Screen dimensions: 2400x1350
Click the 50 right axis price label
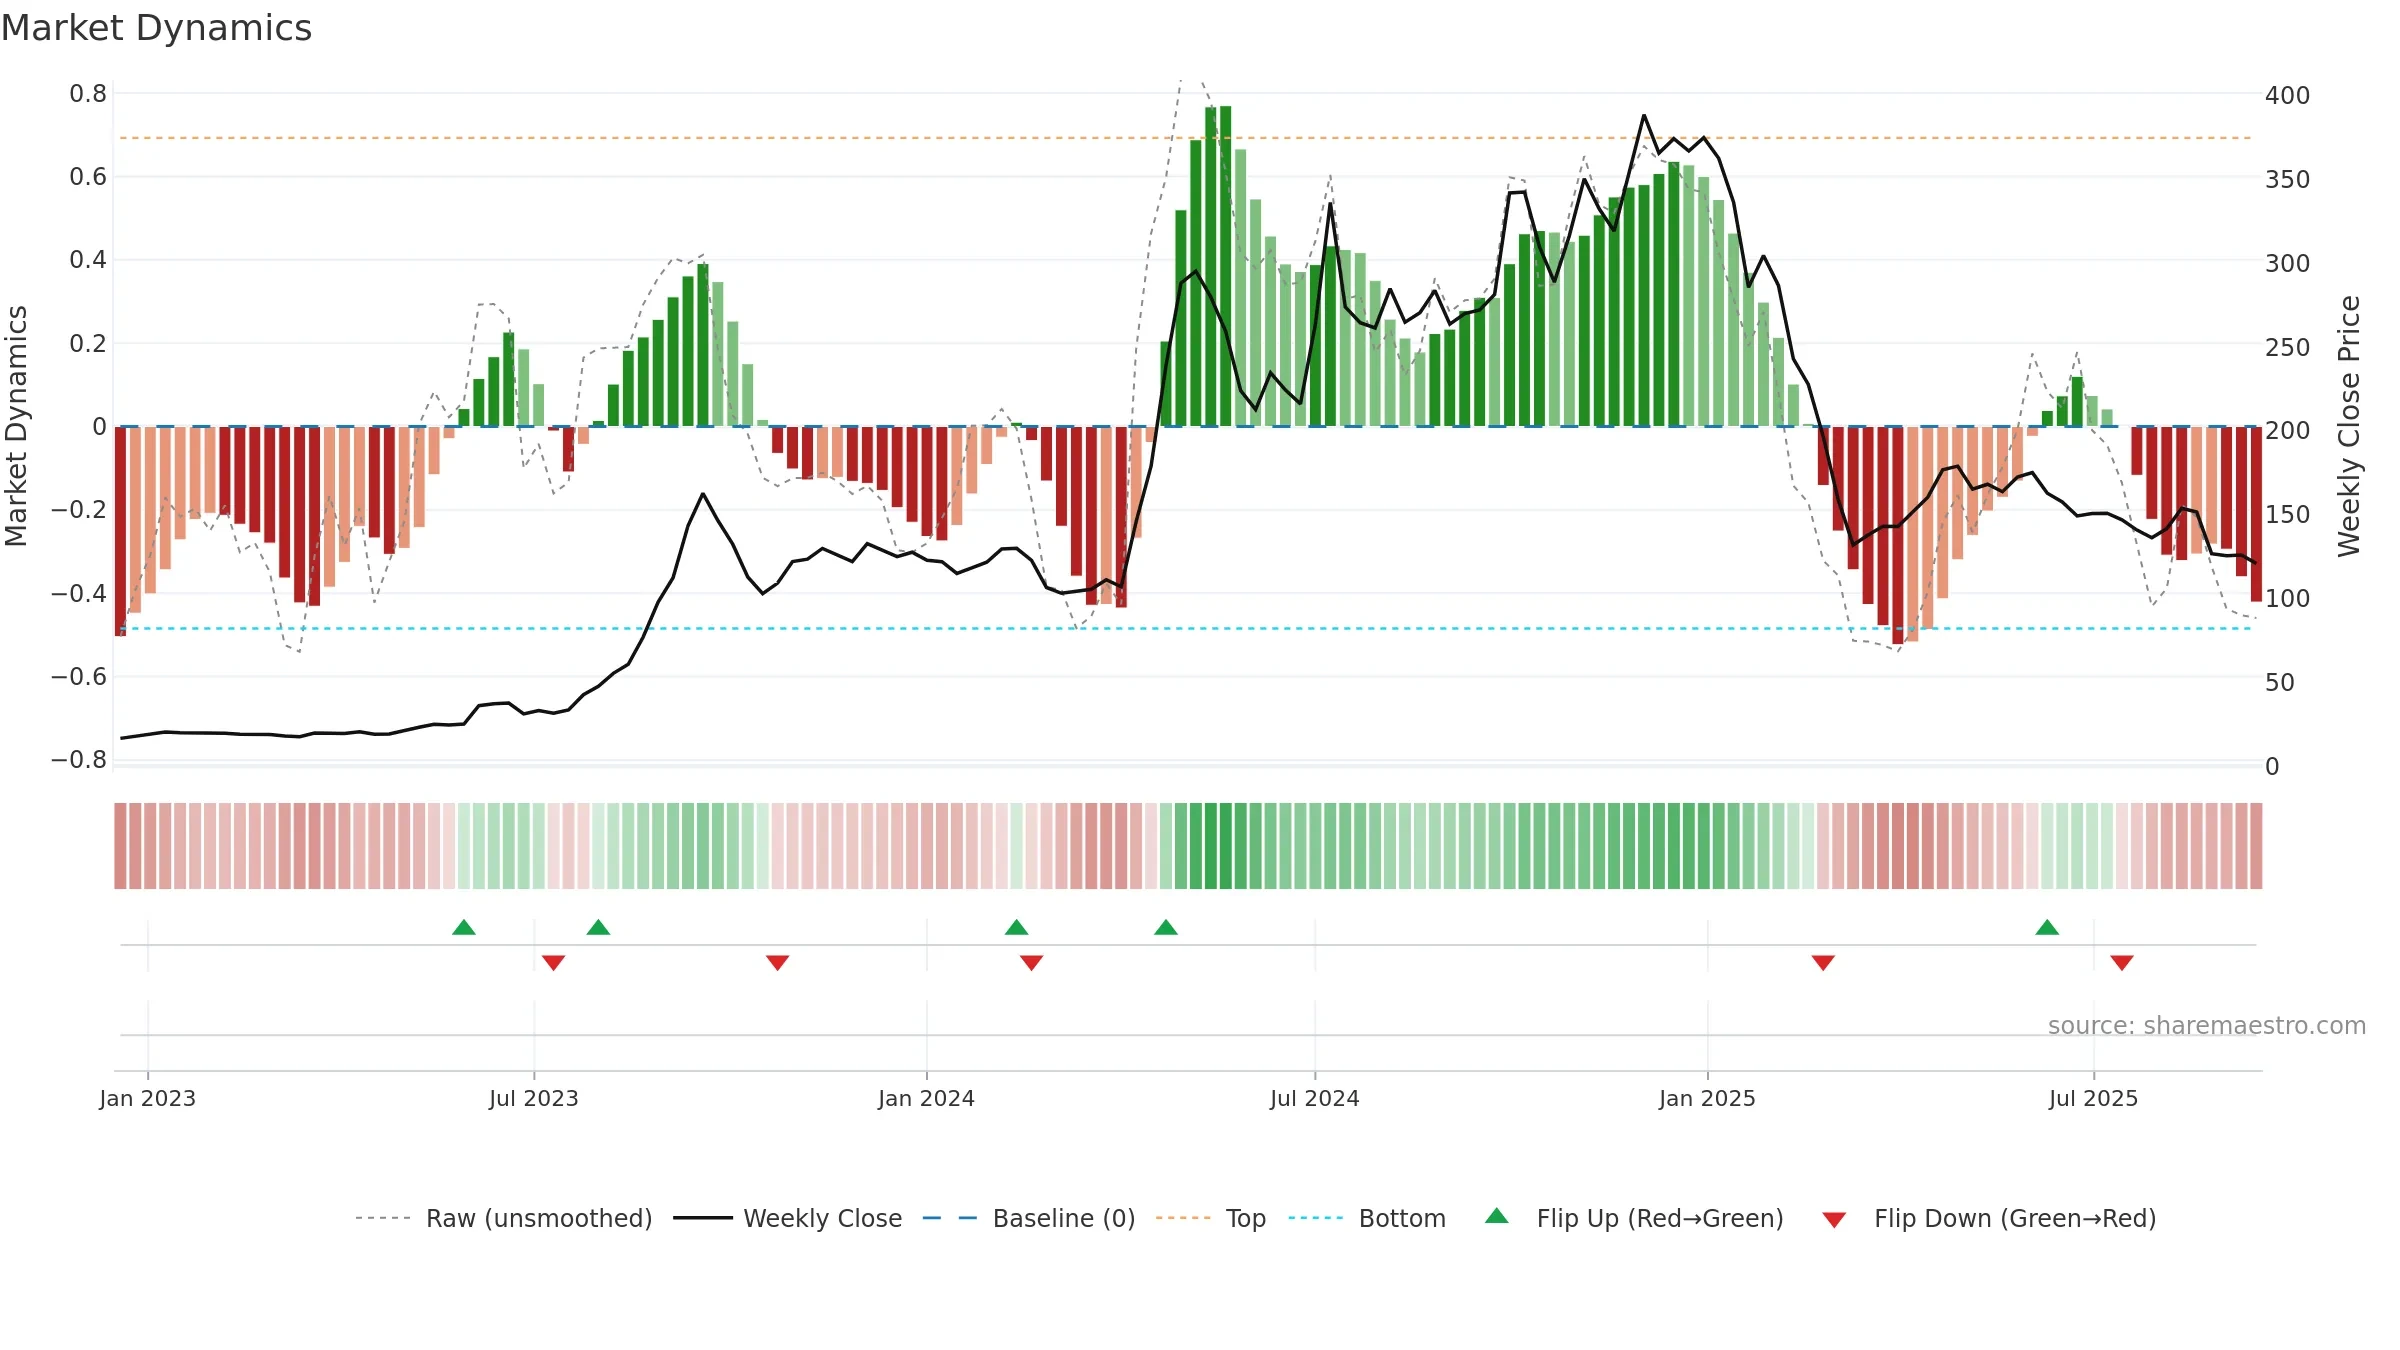(x=2280, y=683)
